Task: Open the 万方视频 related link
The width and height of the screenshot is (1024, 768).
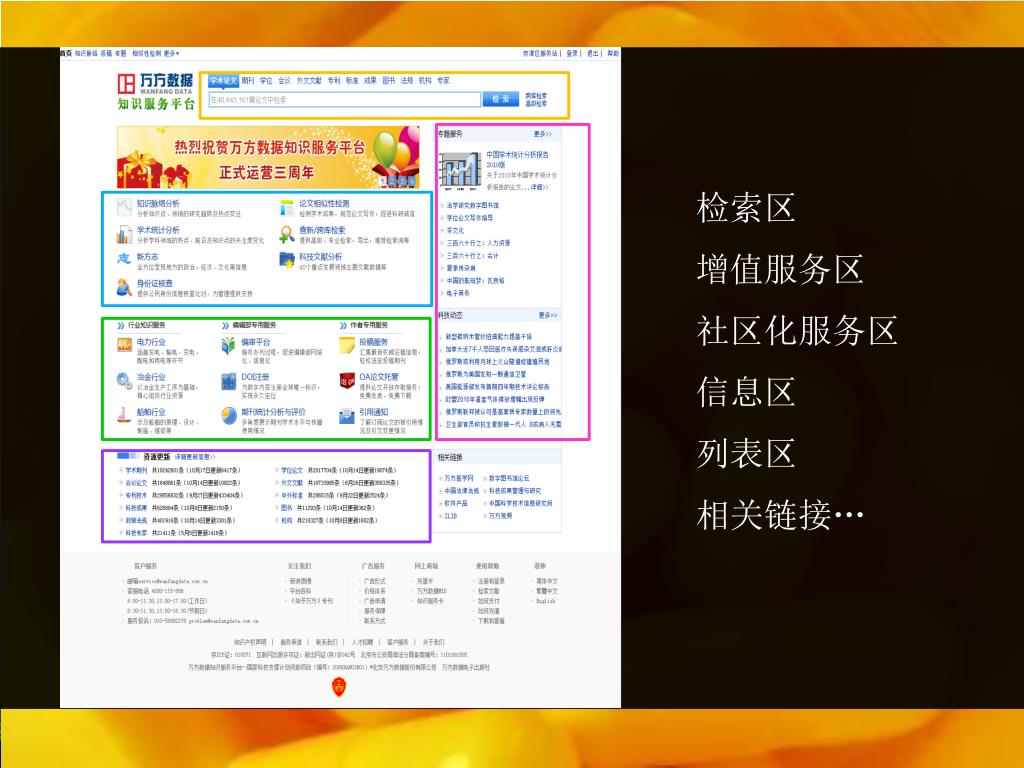Action: 501,516
